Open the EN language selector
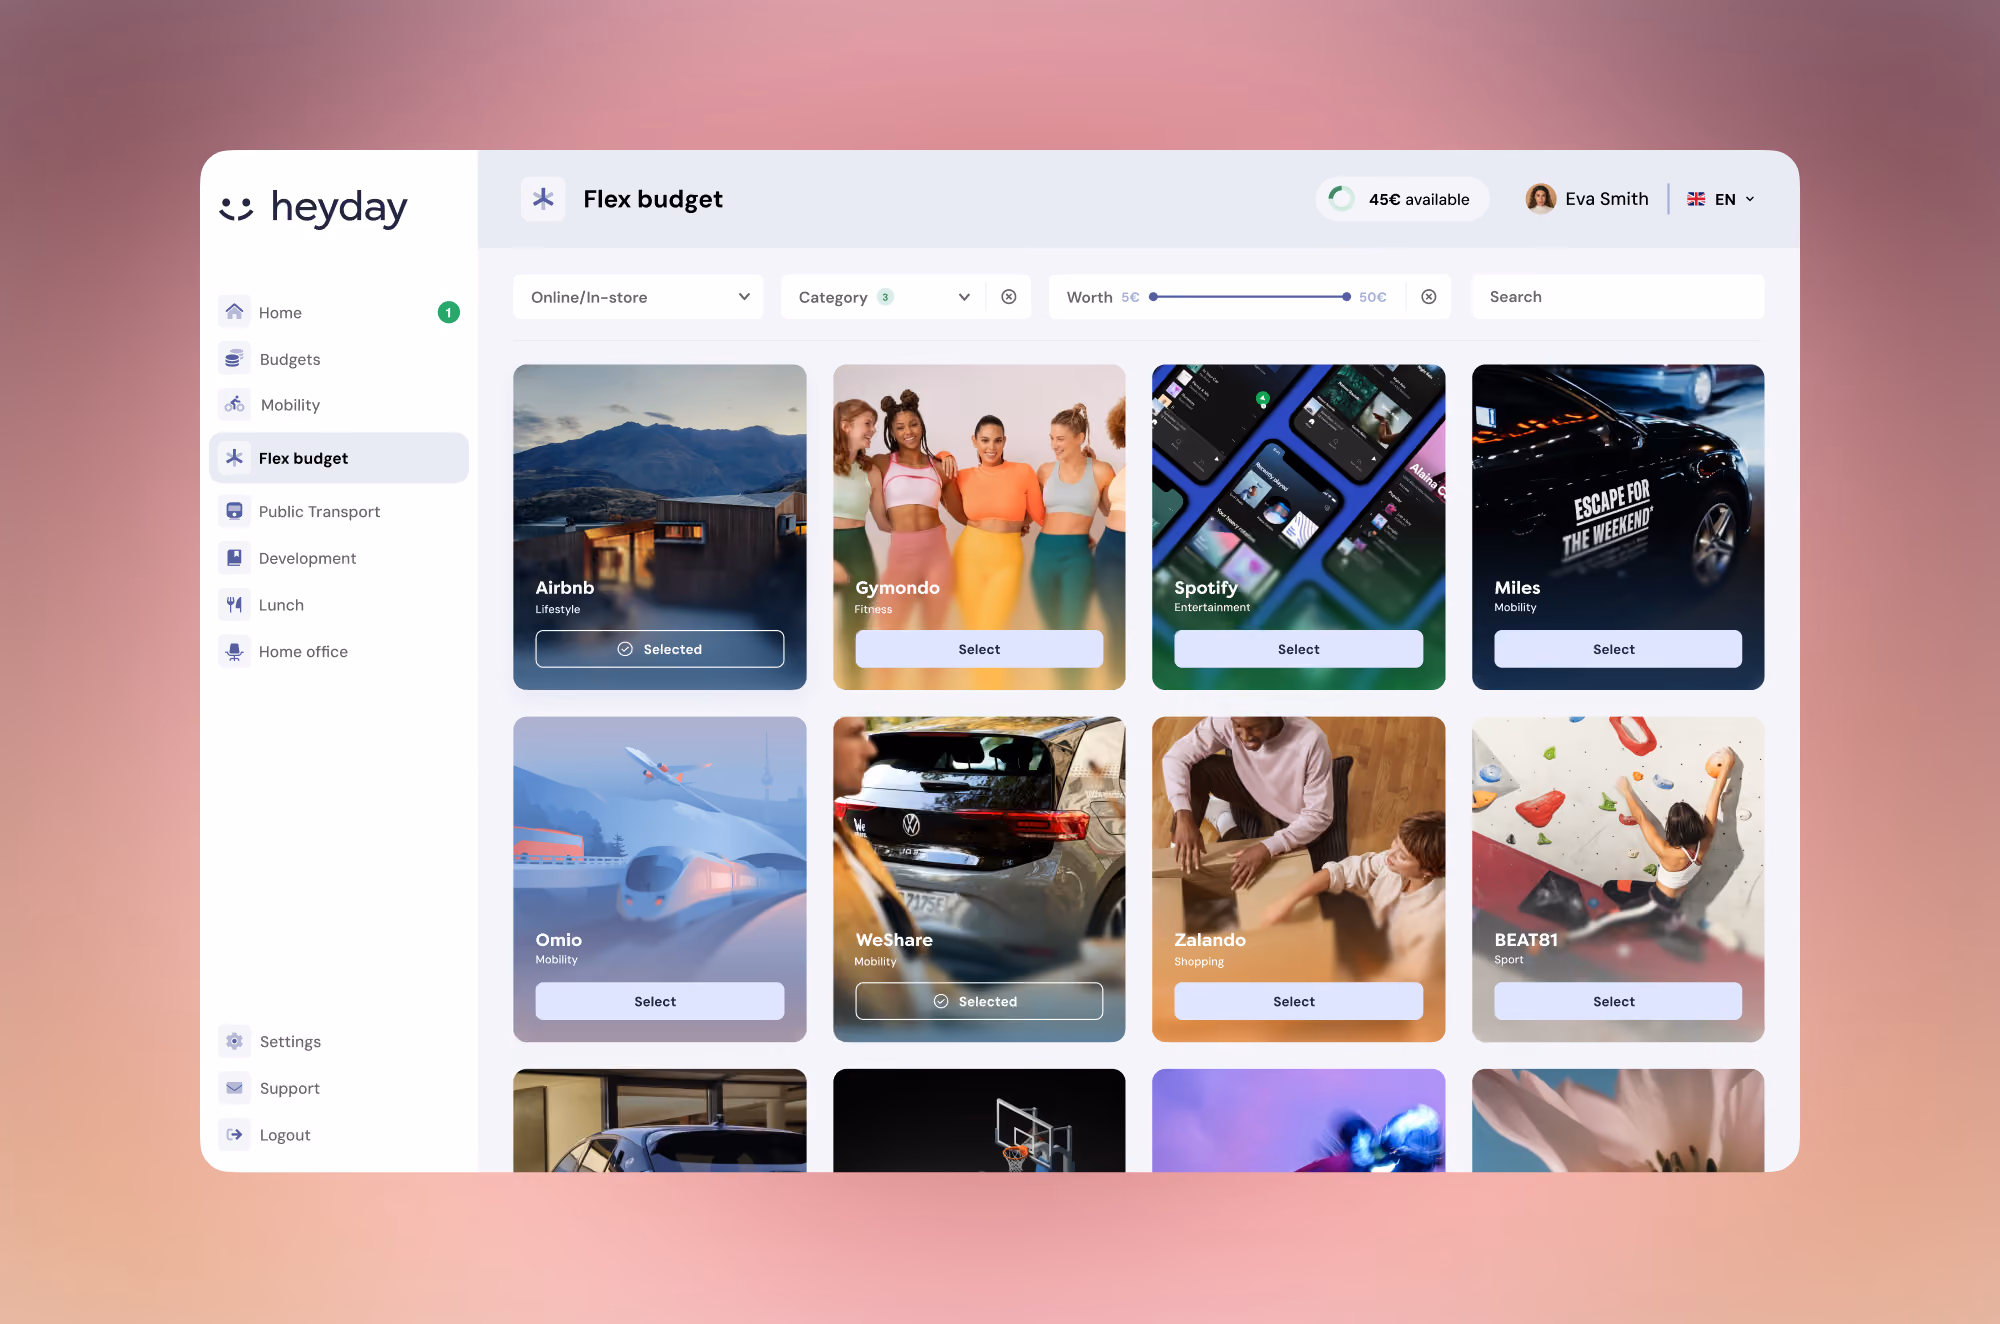 1721,199
